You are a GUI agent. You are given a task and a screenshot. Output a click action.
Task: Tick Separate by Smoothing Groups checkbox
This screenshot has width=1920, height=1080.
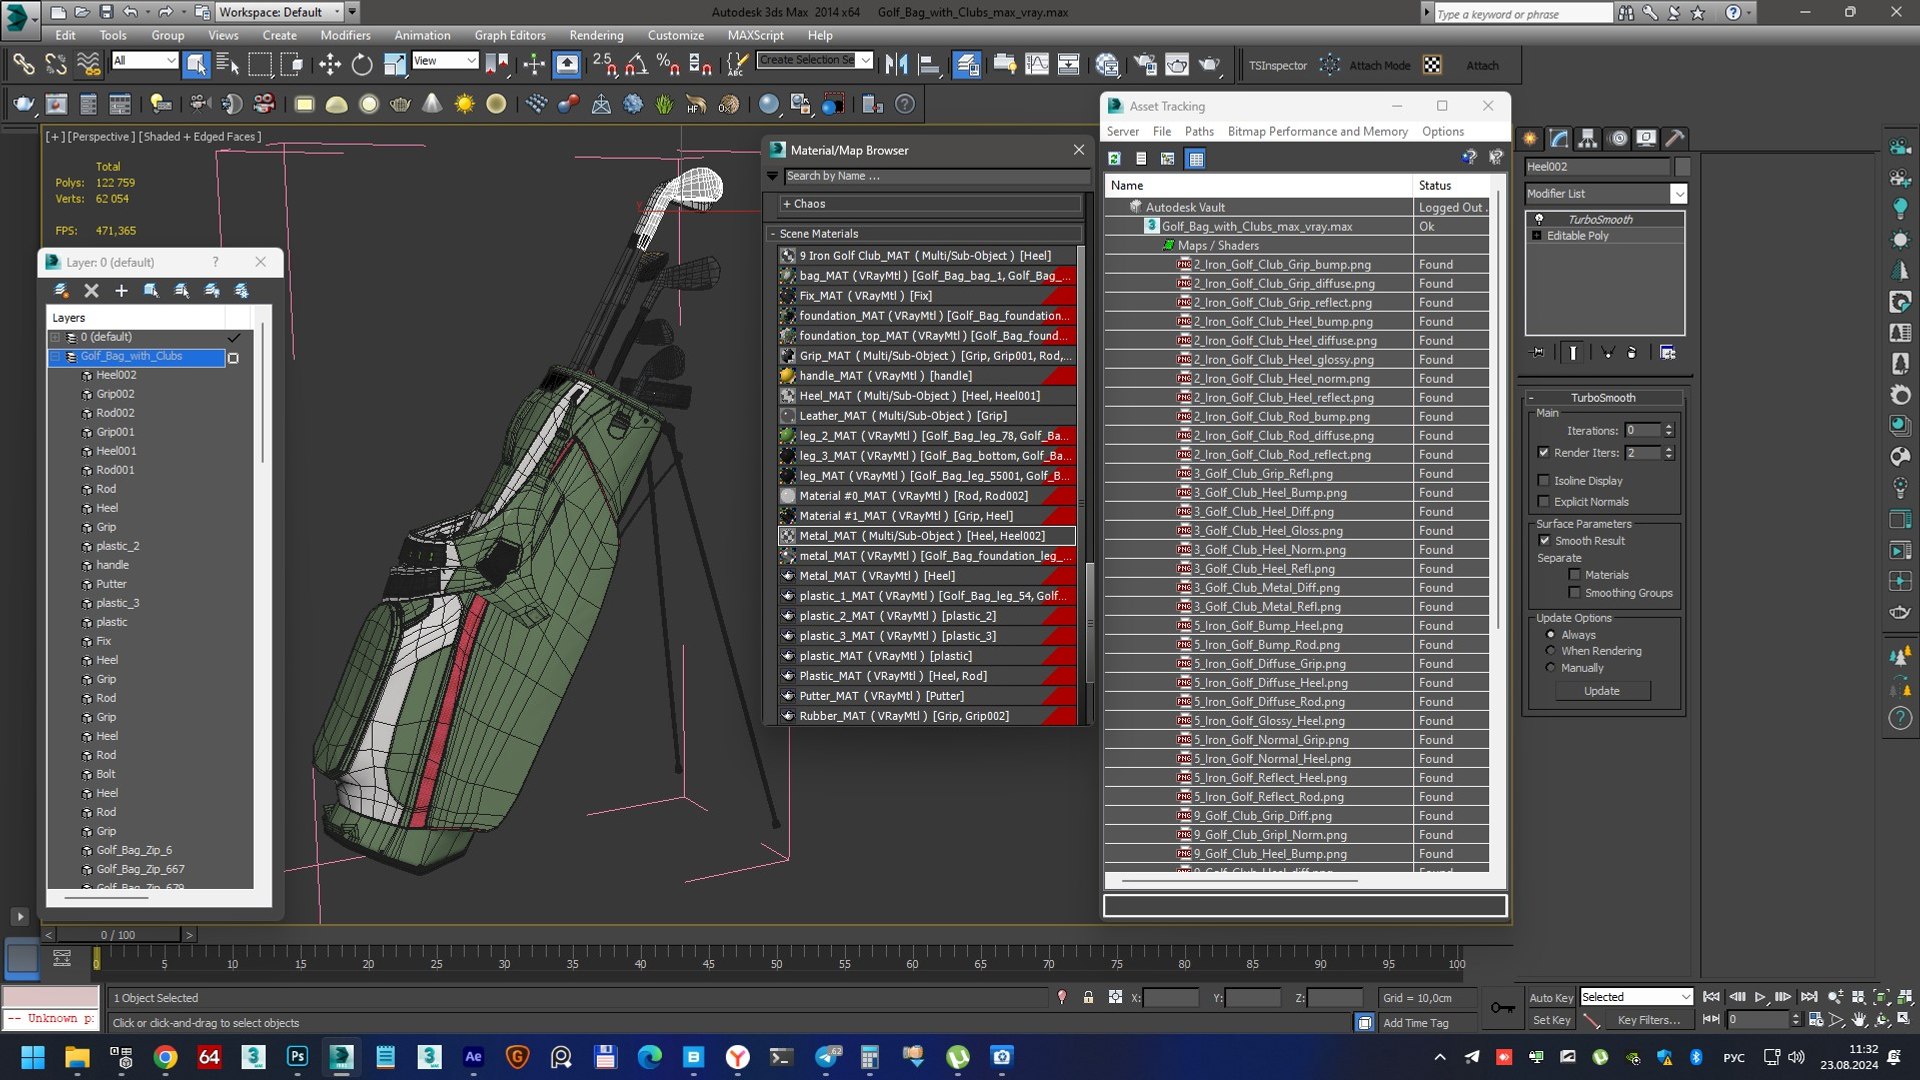pyautogui.click(x=1575, y=593)
